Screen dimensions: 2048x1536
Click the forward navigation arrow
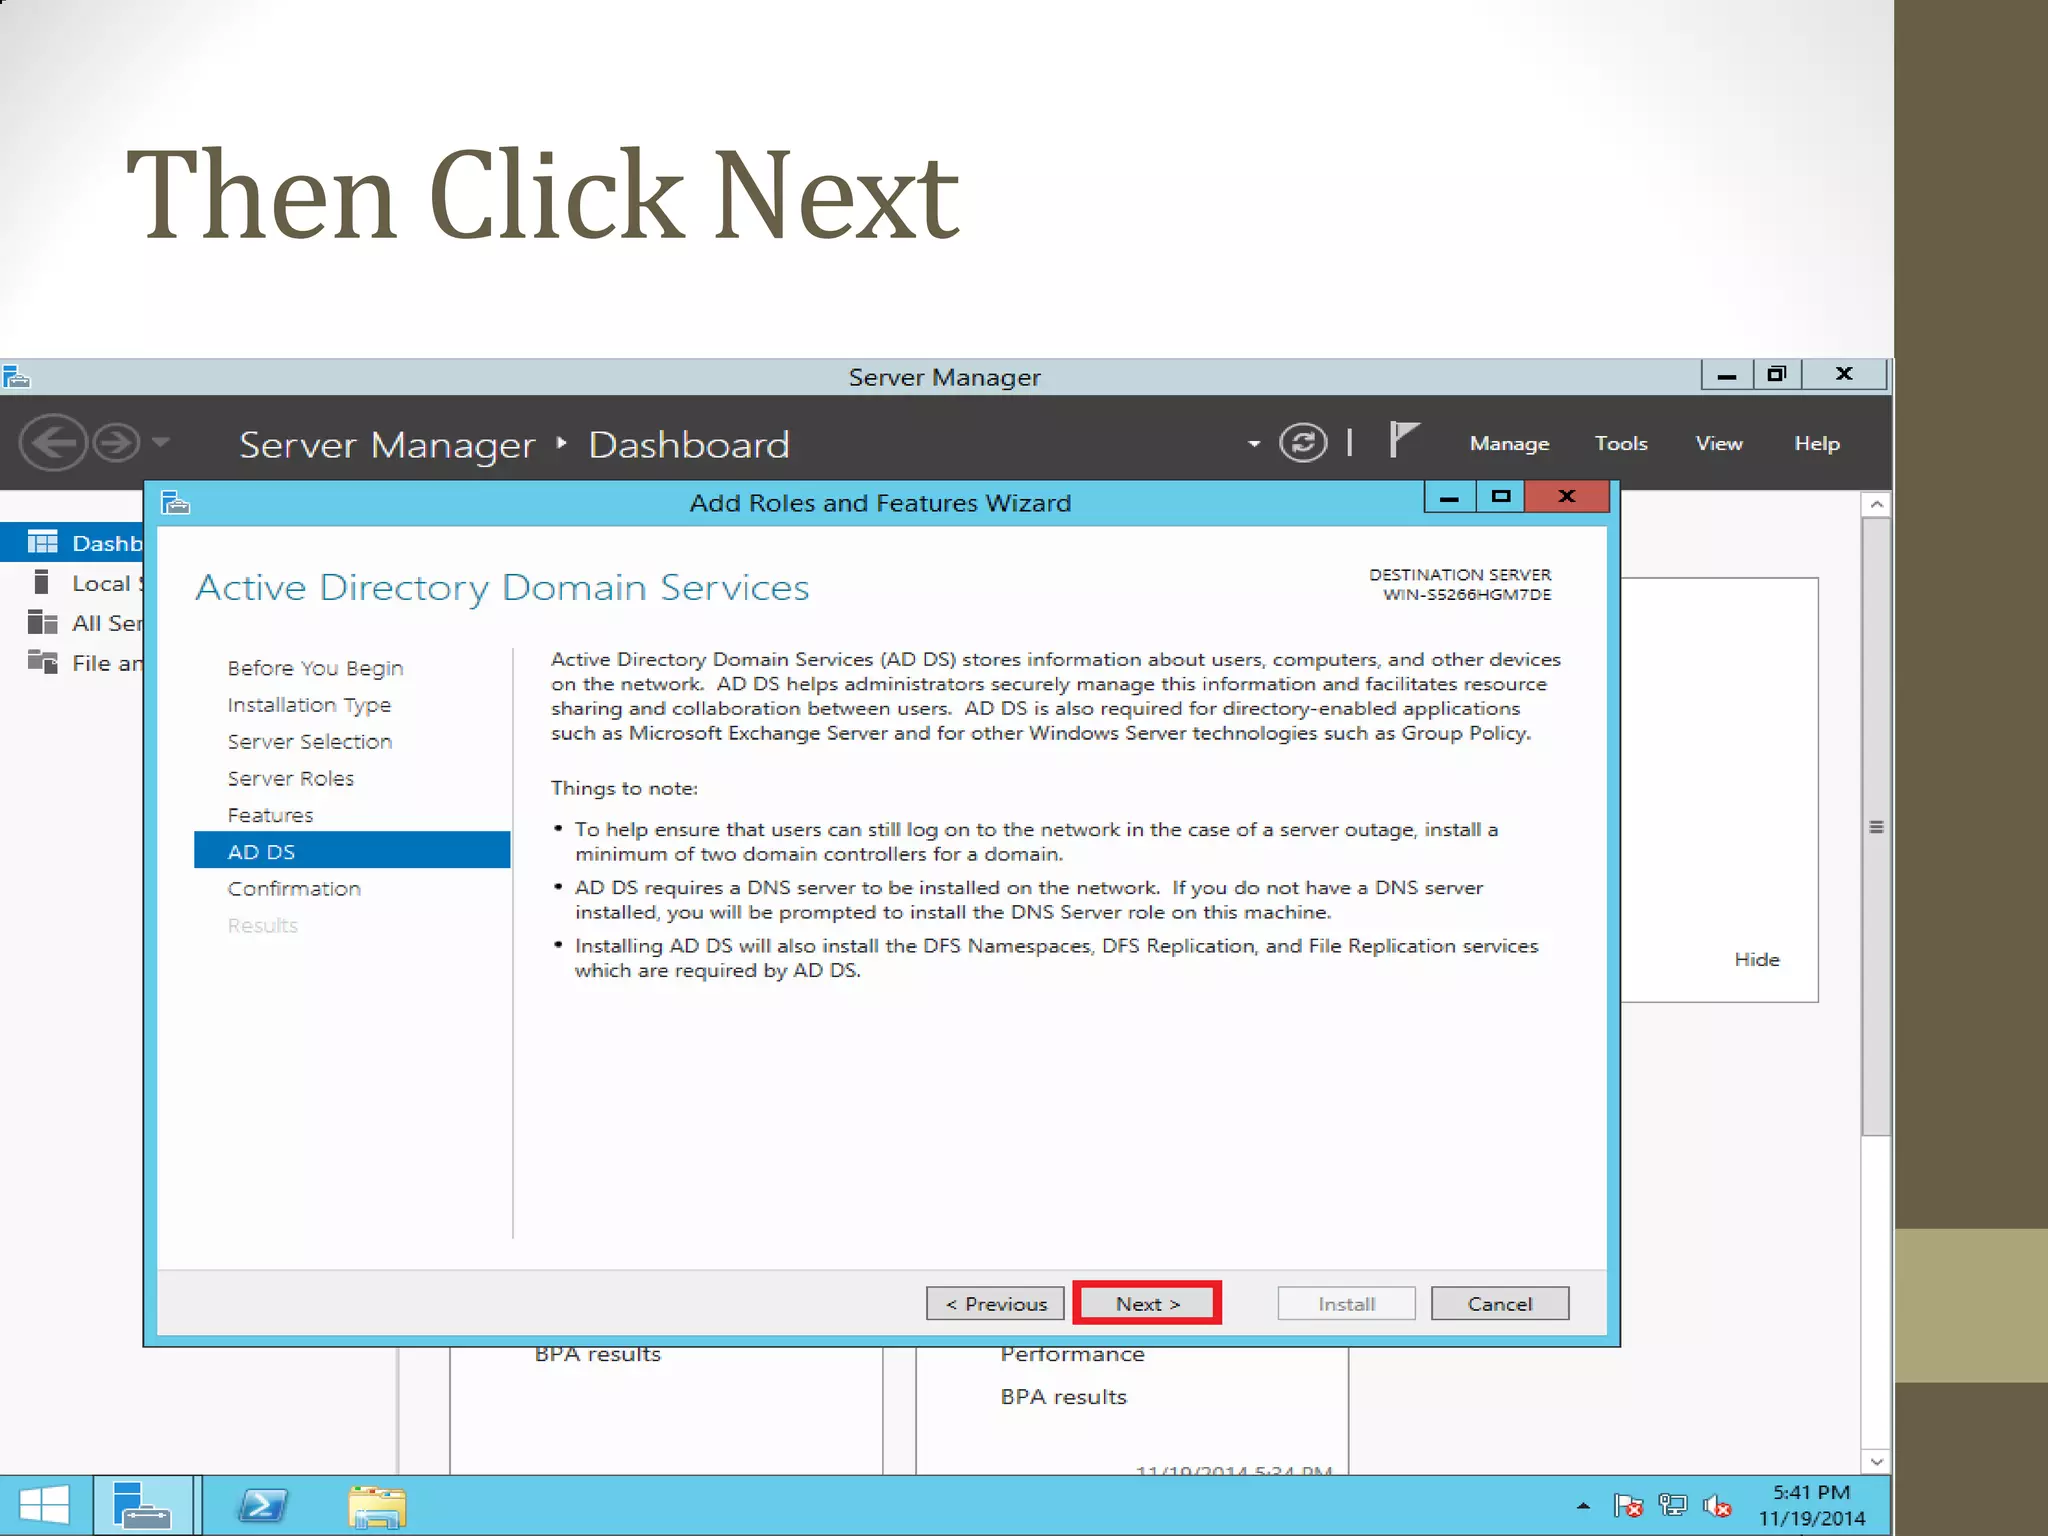117,442
